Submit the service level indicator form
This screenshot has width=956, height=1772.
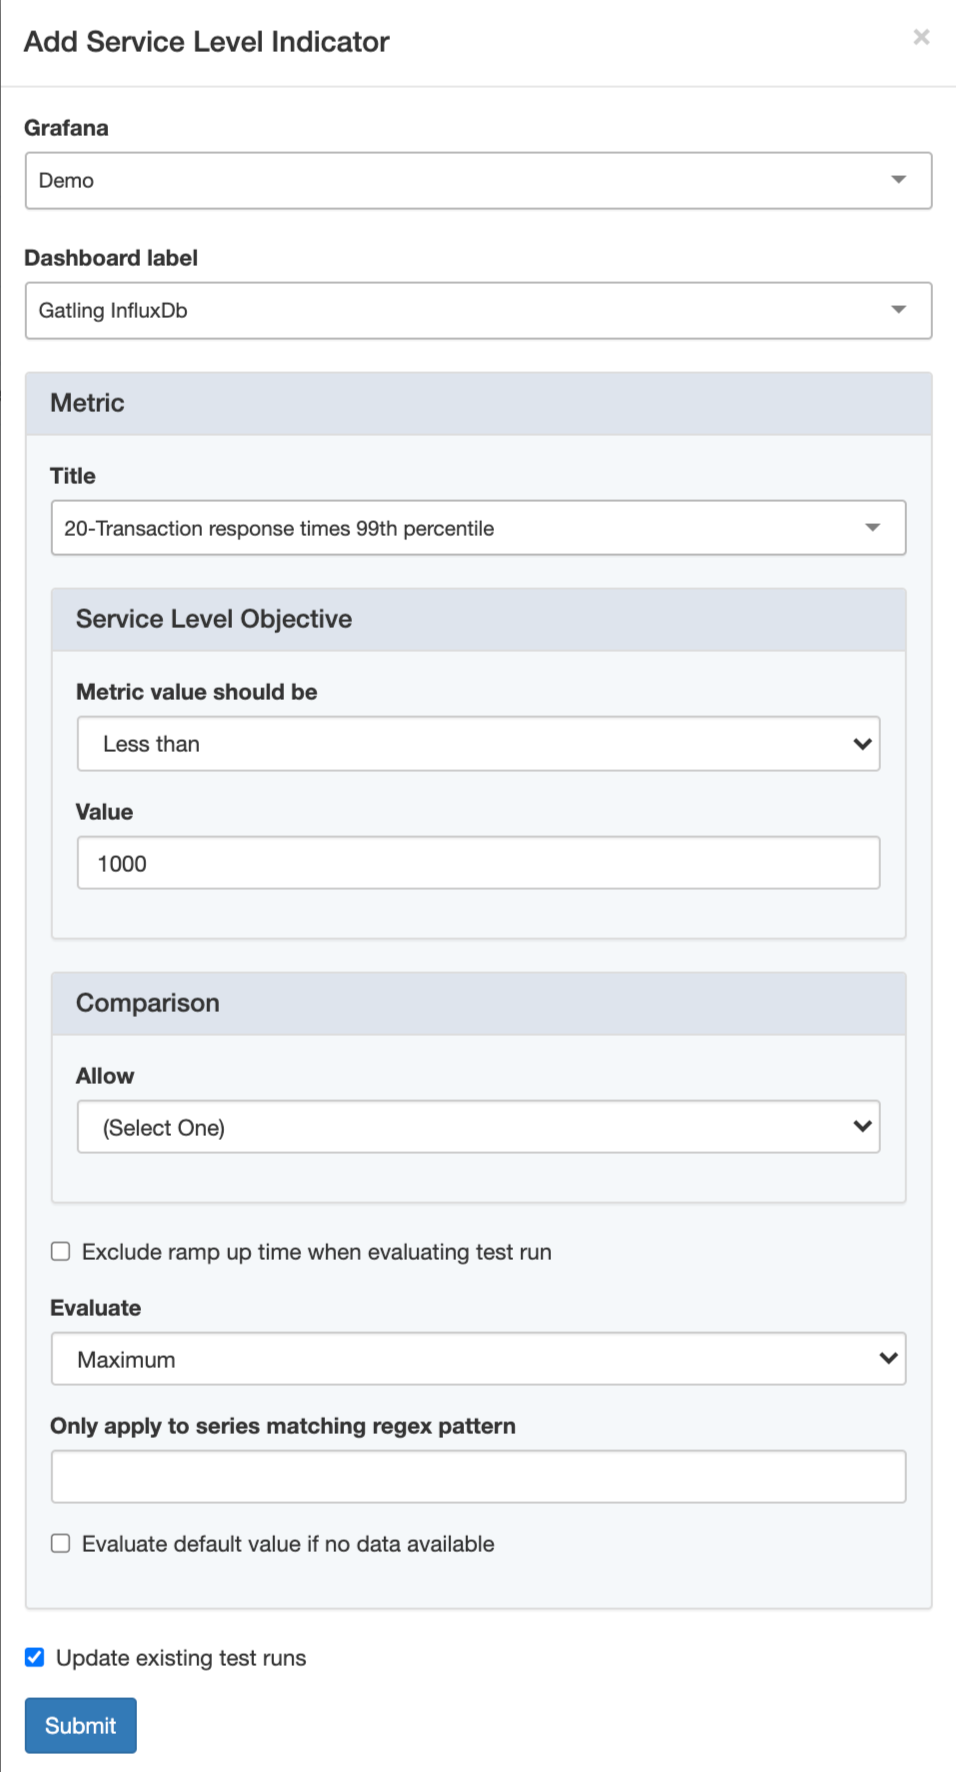tap(80, 1725)
